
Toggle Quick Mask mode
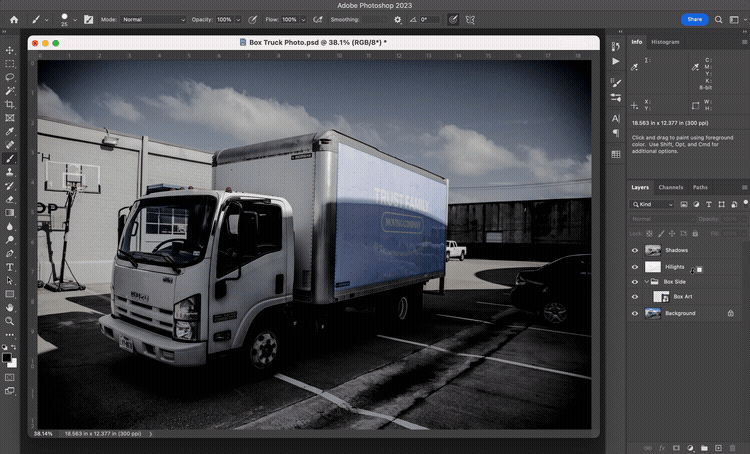10,377
